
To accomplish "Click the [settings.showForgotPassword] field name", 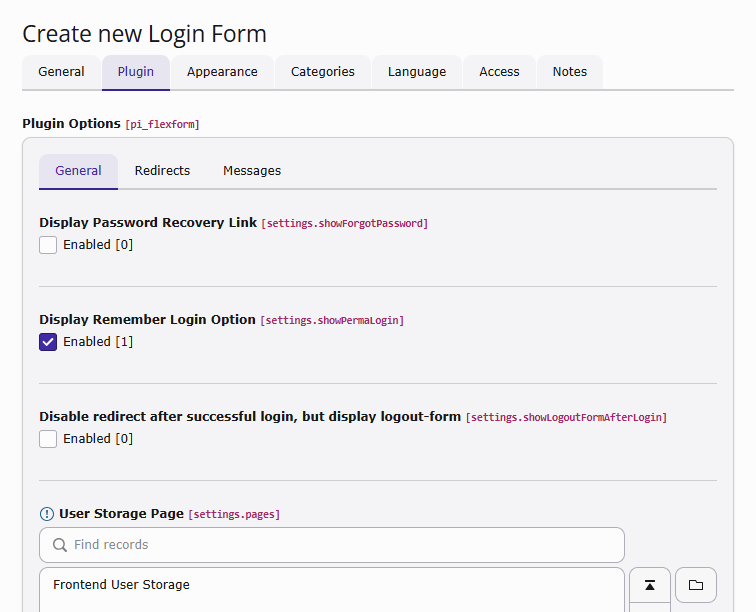I will click(345, 223).
